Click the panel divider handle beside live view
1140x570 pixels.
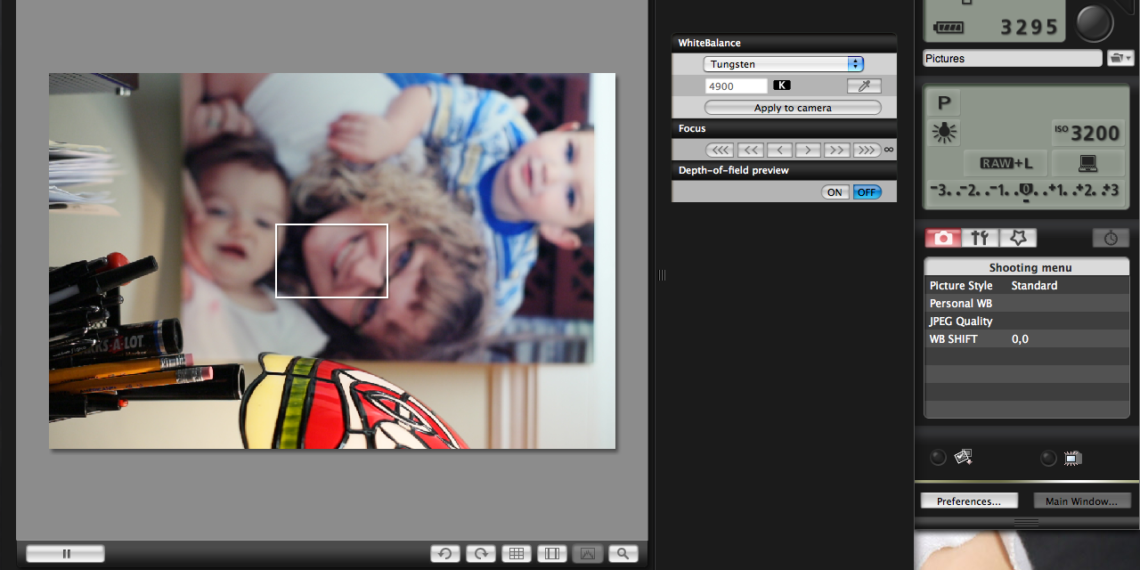pyautogui.click(x=662, y=275)
